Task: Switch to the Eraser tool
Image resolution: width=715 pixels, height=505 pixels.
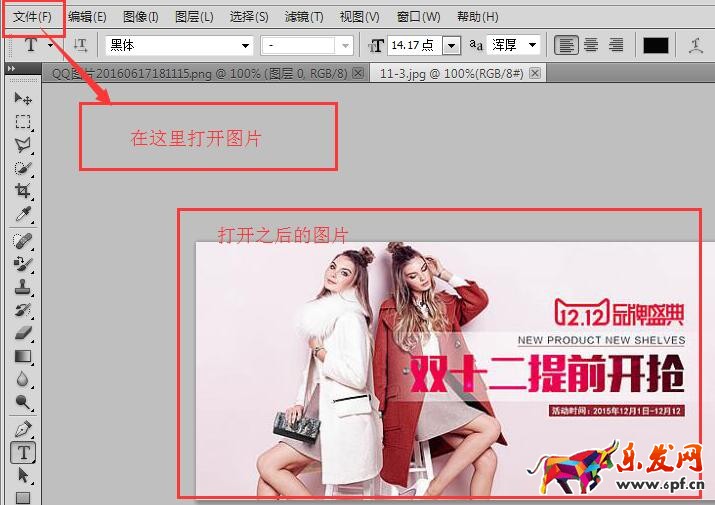Action: [23, 333]
